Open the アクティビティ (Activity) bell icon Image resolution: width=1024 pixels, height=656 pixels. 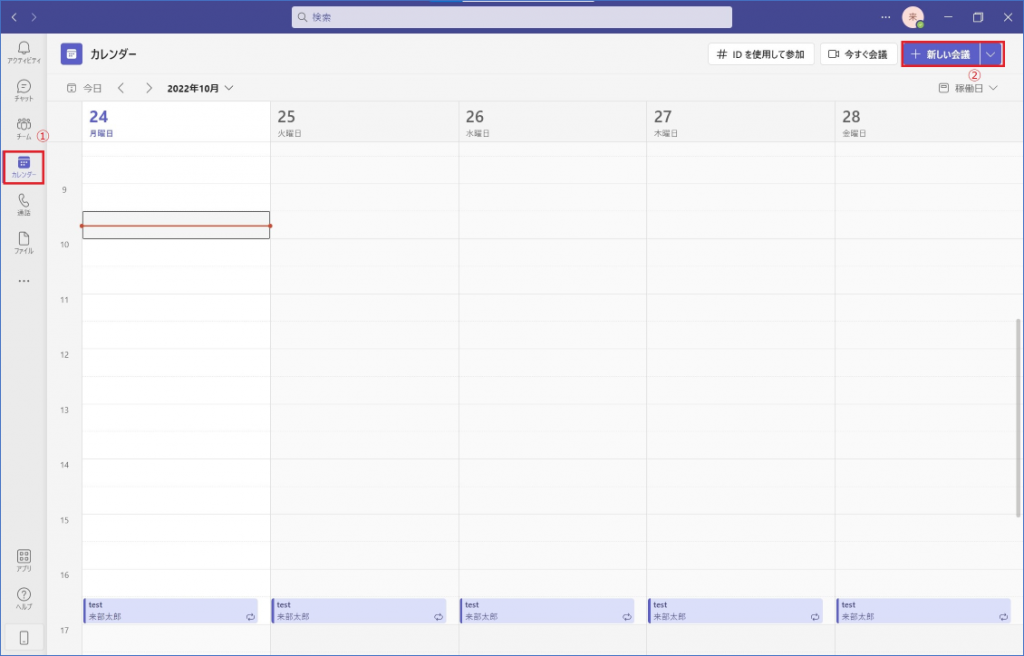(x=24, y=51)
